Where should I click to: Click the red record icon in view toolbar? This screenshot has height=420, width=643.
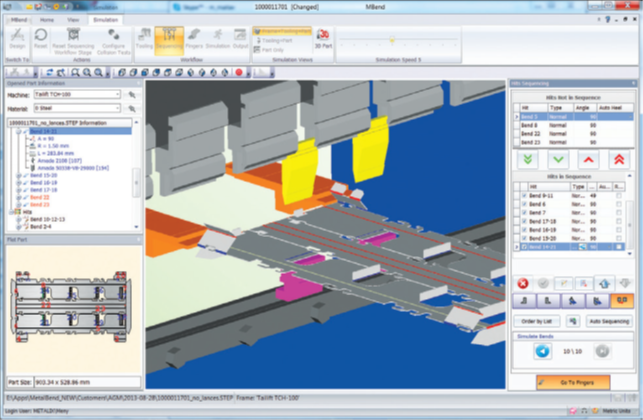[x=239, y=73]
